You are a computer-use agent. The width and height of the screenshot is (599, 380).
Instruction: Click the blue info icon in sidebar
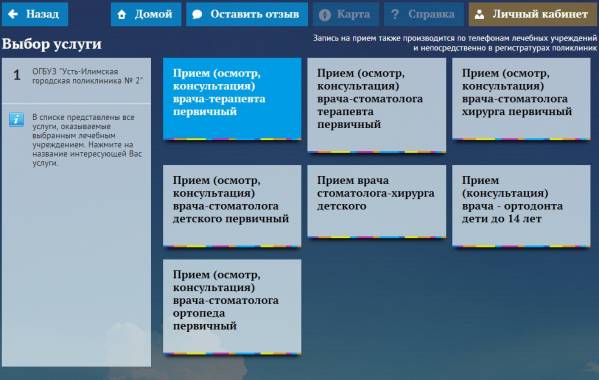[16, 120]
